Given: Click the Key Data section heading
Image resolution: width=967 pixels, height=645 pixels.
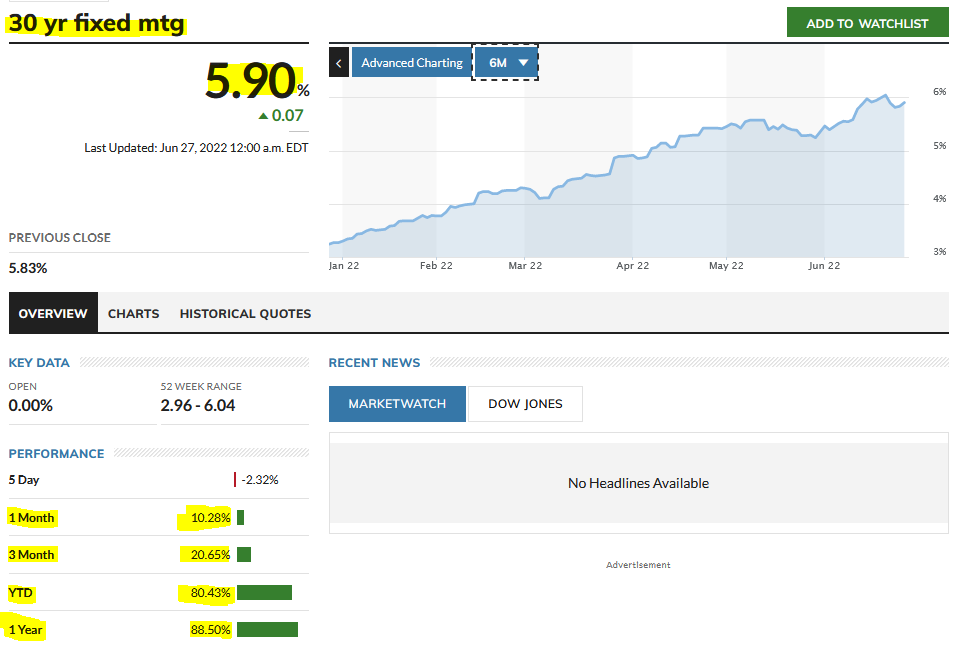Looking at the screenshot, I should tap(39, 363).
